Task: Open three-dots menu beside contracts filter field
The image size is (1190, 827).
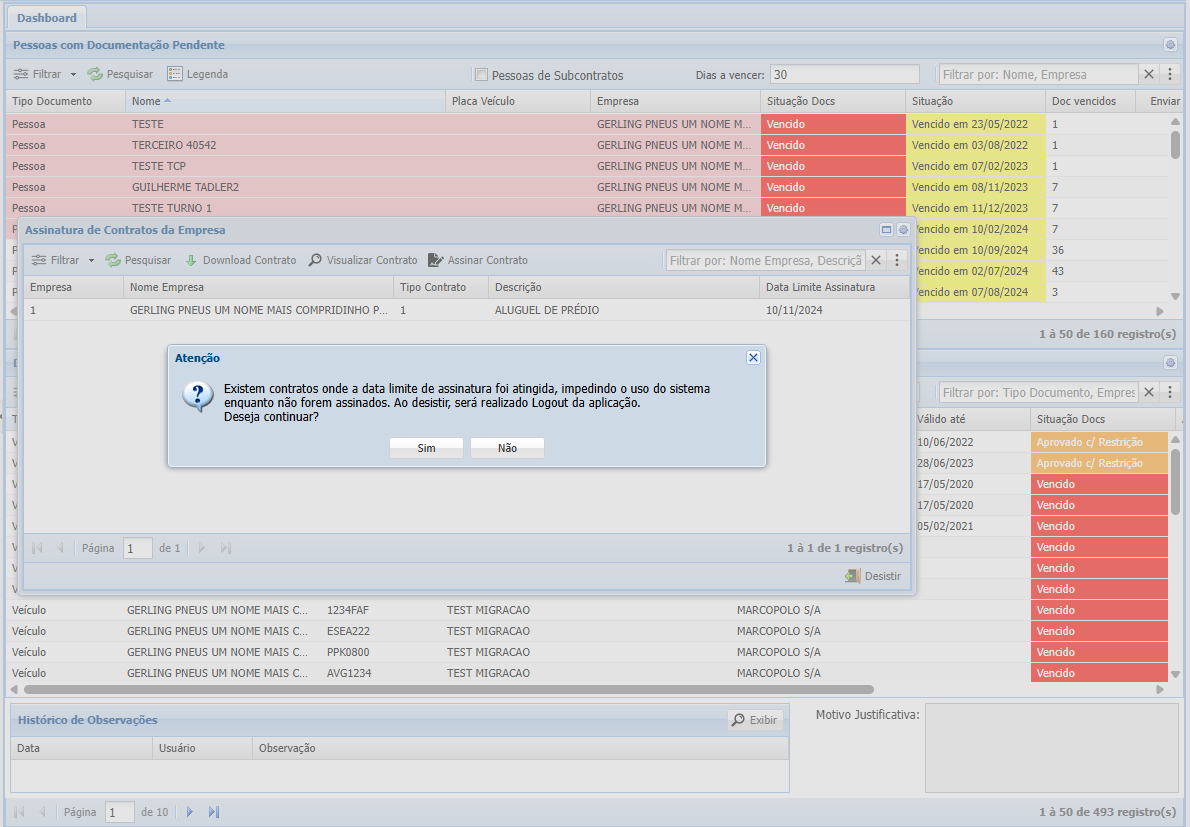Action: (x=896, y=260)
